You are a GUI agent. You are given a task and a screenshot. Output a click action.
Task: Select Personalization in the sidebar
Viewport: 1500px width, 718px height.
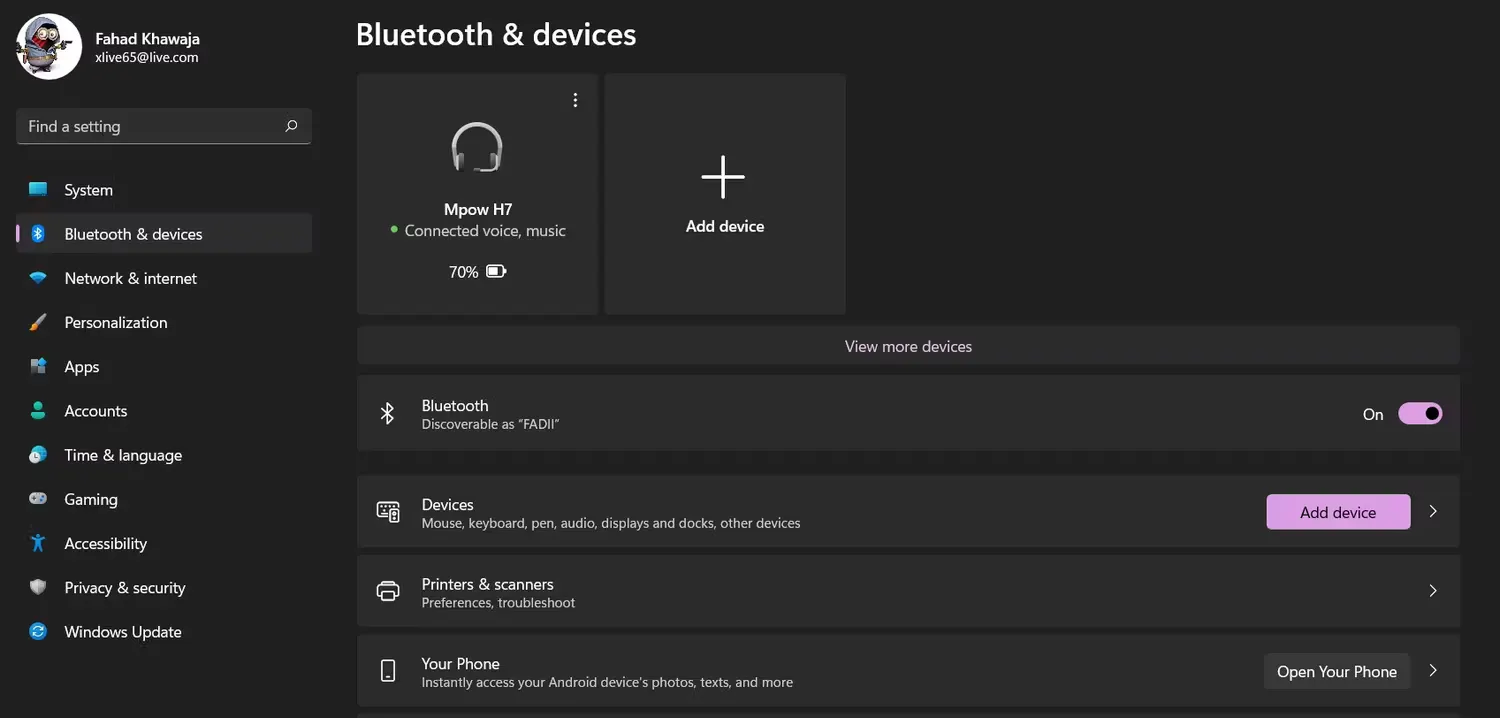click(x=115, y=322)
